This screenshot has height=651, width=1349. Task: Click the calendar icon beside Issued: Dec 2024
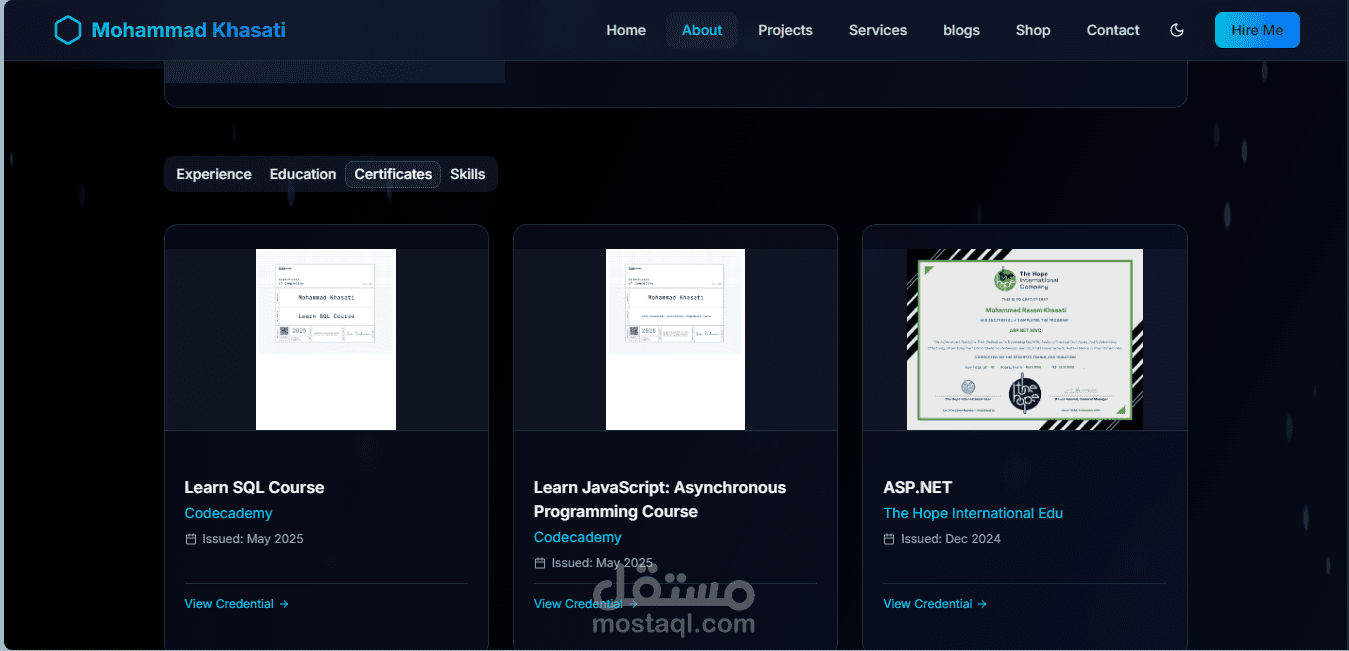tap(890, 539)
